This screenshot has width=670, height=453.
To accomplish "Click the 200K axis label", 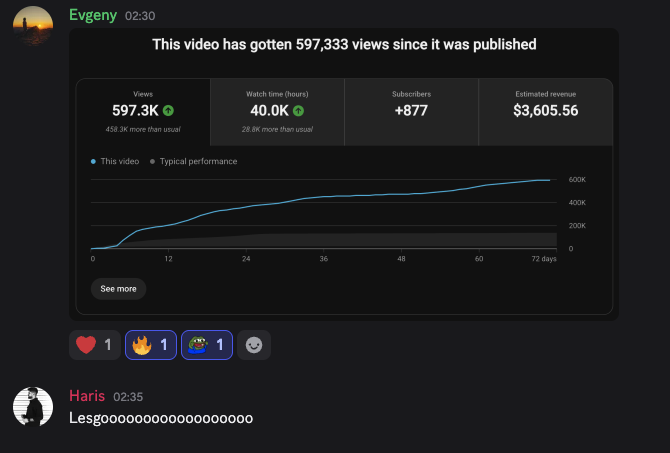I will [x=577, y=226].
